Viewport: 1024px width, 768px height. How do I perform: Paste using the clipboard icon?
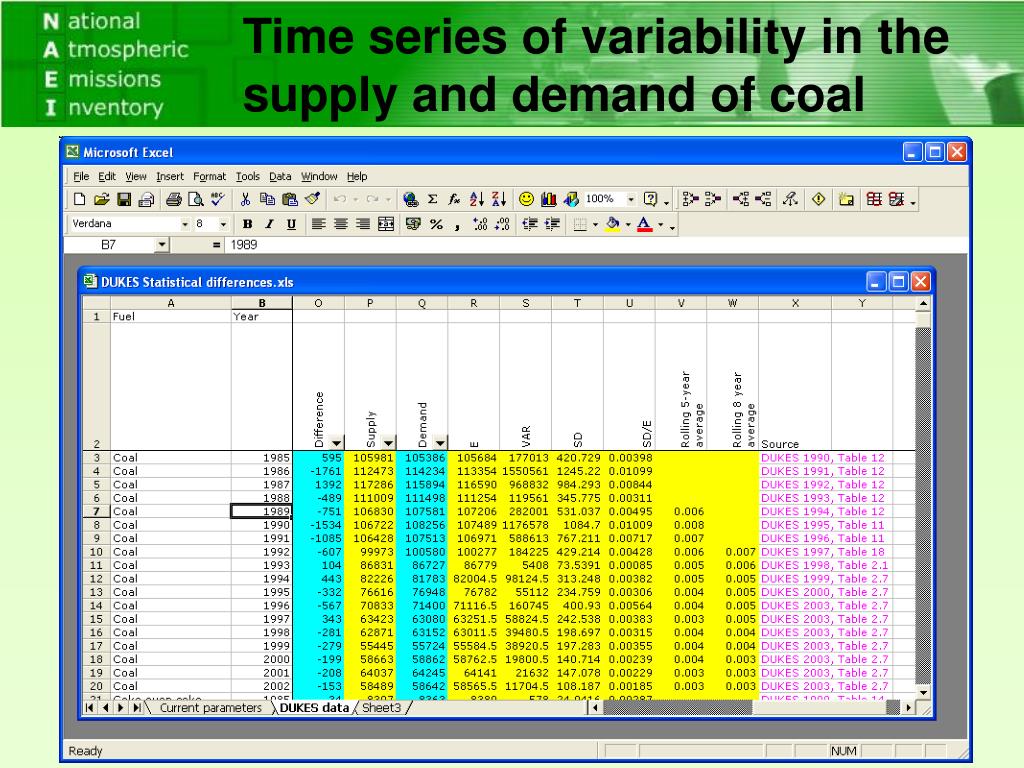pos(290,199)
